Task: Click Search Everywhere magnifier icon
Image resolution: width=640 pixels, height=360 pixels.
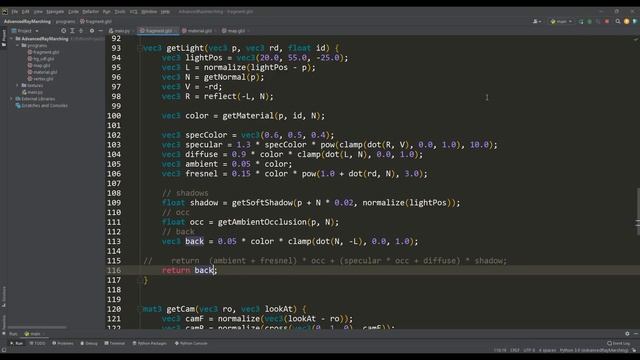Action: (618, 21)
